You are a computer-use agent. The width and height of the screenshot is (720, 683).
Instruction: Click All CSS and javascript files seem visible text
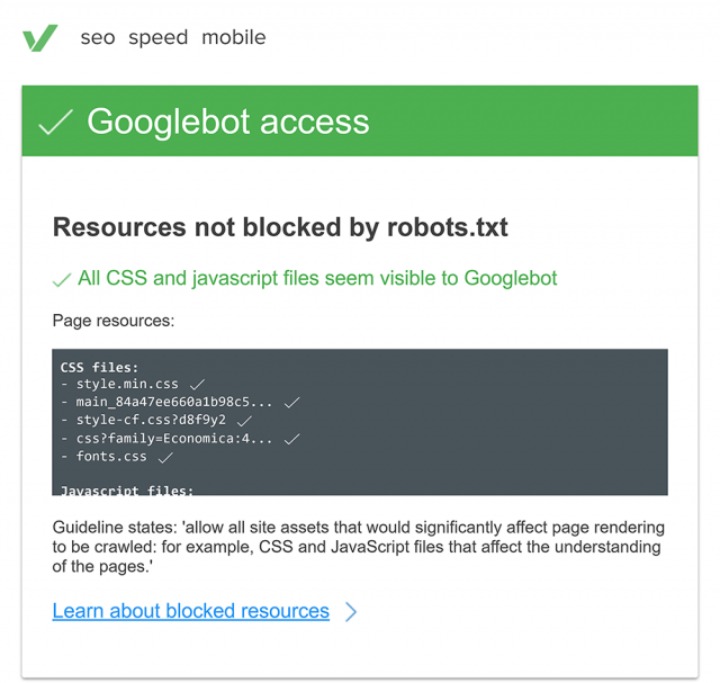pos(317,278)
